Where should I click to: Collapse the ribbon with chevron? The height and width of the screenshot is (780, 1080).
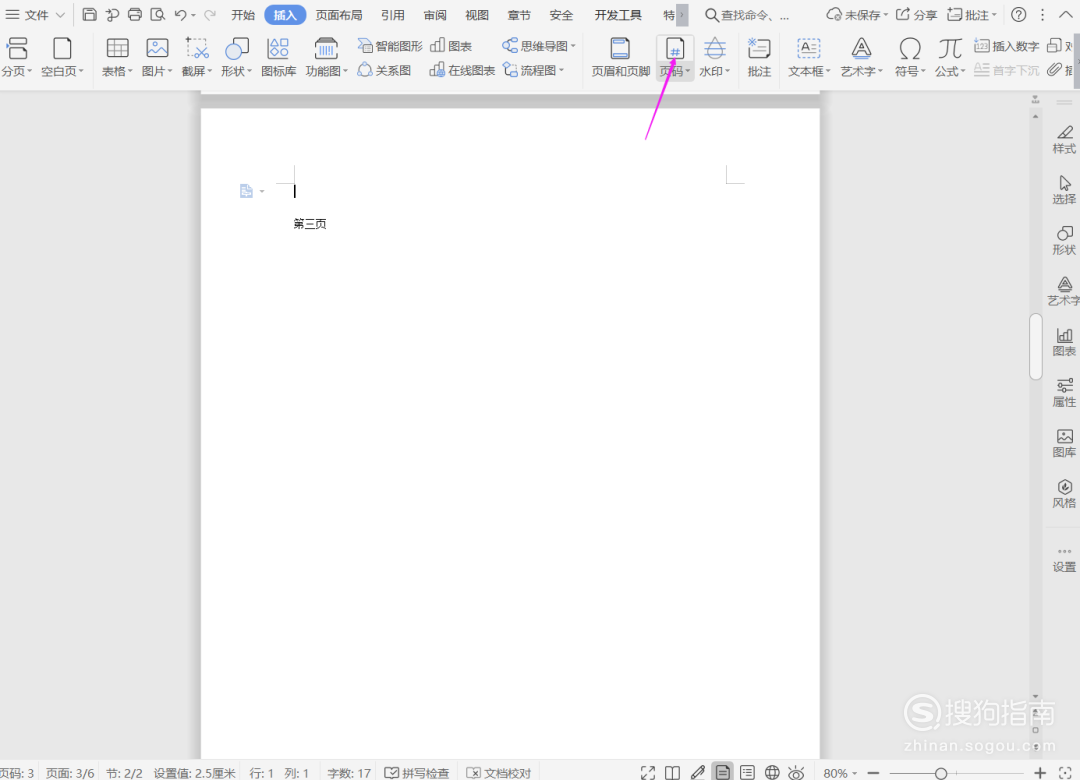pyautogui.click(x=1066, y=14)
